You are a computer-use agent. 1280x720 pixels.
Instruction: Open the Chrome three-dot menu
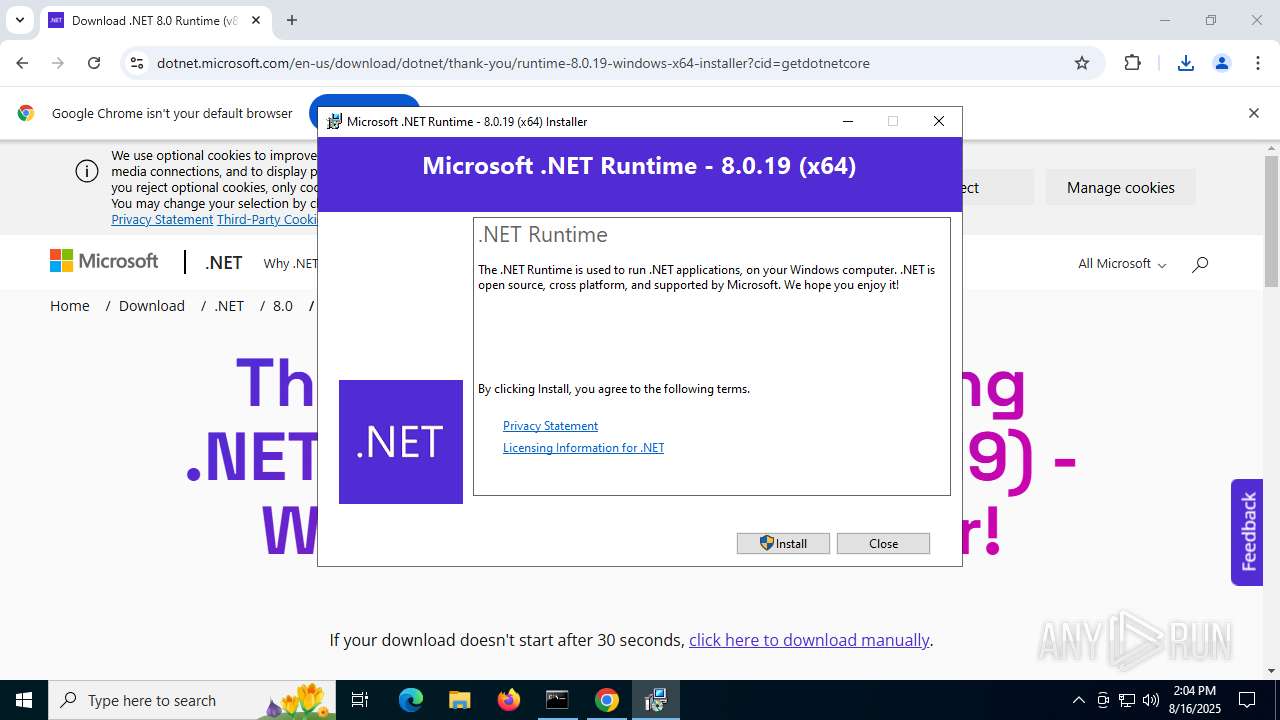tap(1258, 63)
